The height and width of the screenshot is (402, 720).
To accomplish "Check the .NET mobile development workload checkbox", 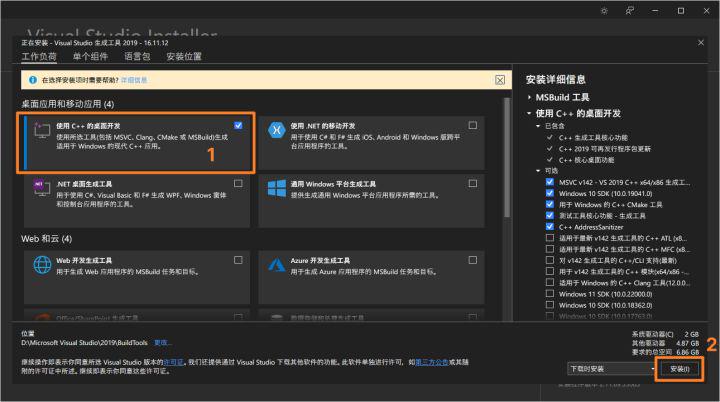I will [472, 125].
